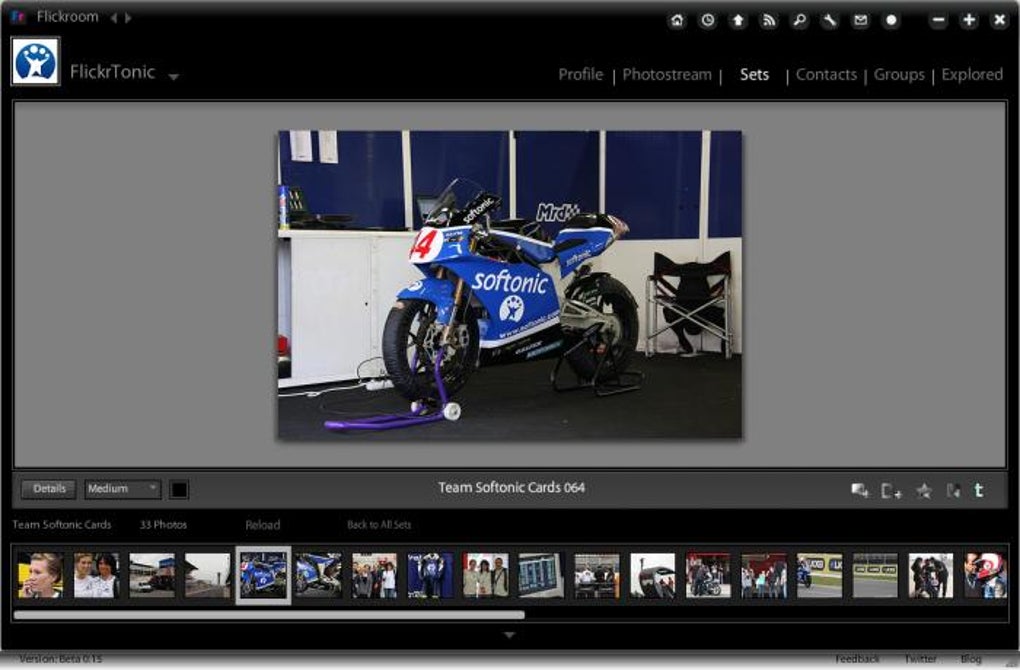Click the thumbnail strip horizontal scrollbar
The width and height of the screenshot is (1020, 670).
point(269,615)
